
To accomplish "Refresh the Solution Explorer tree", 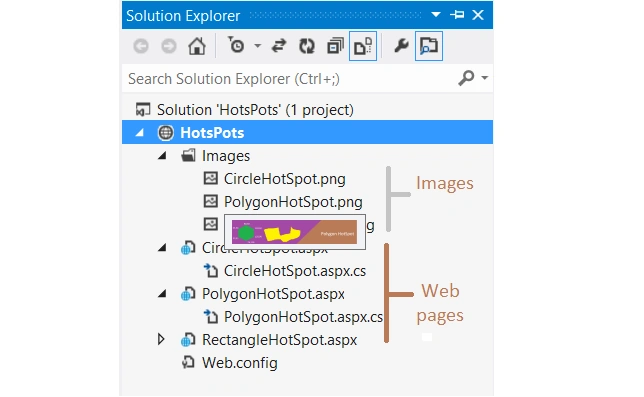I will click(307, 46).
